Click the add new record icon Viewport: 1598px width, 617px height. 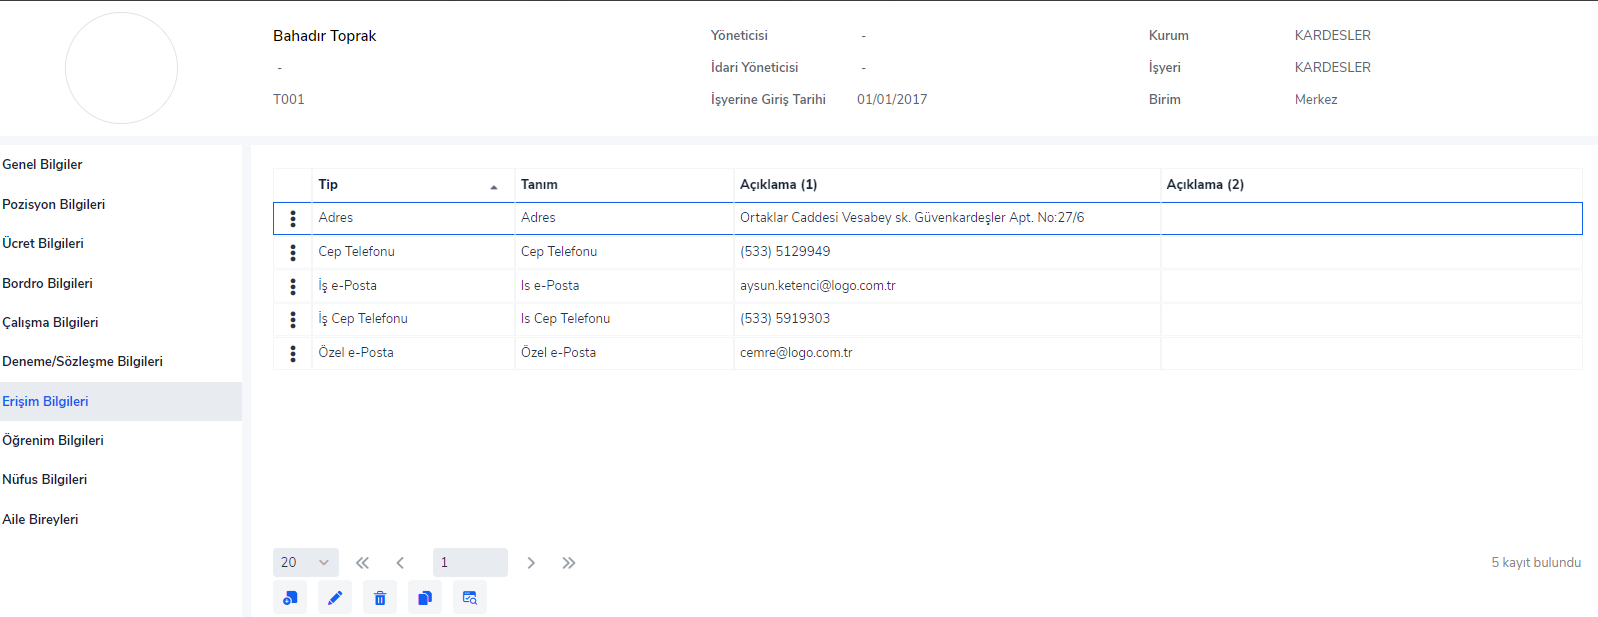click(x=290, y=598)
